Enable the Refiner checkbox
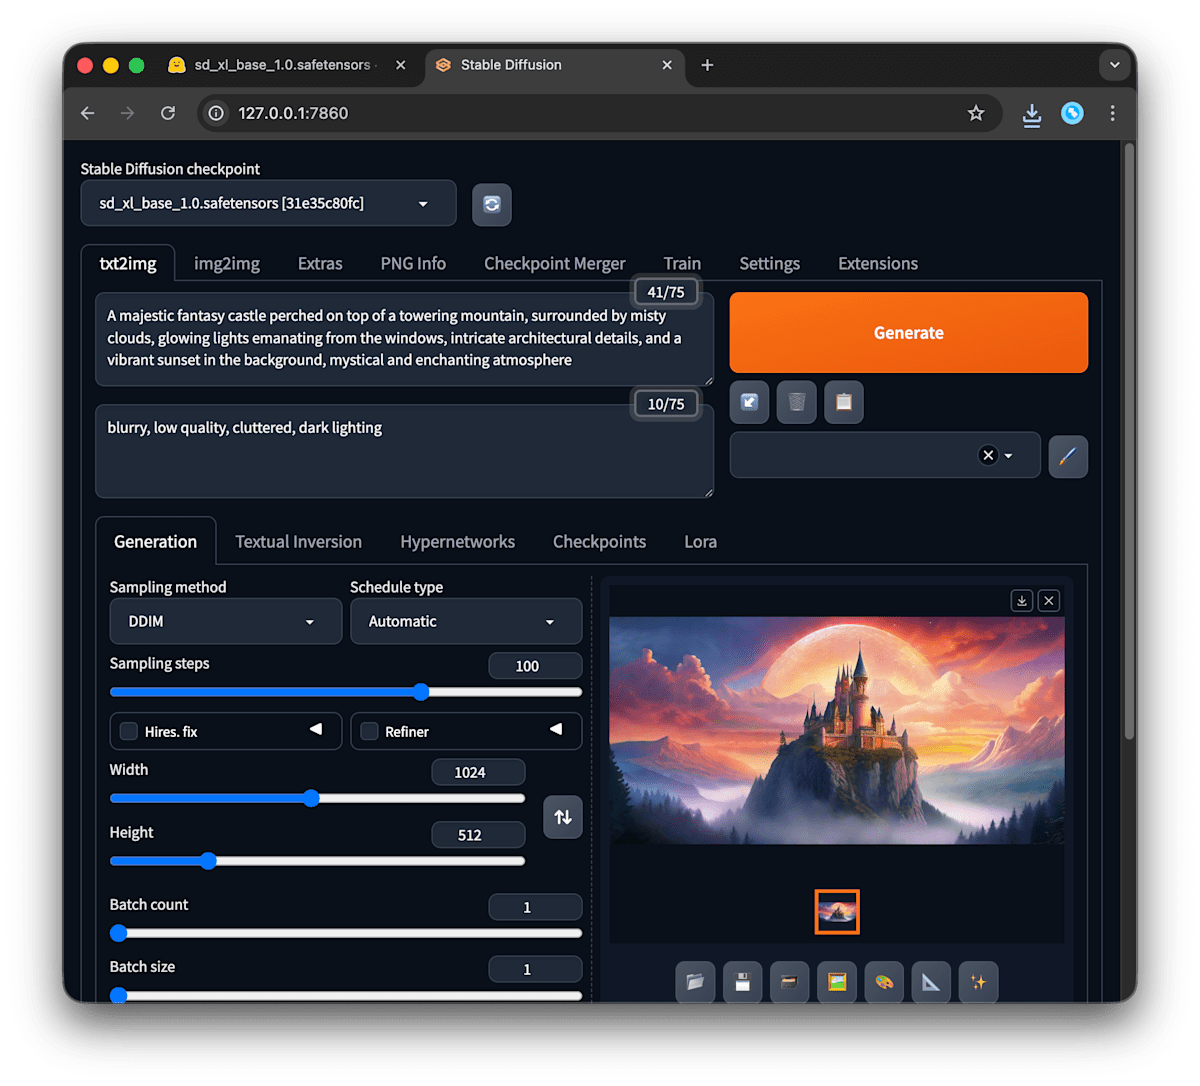1200x1086 pixels. coord(369,731)
